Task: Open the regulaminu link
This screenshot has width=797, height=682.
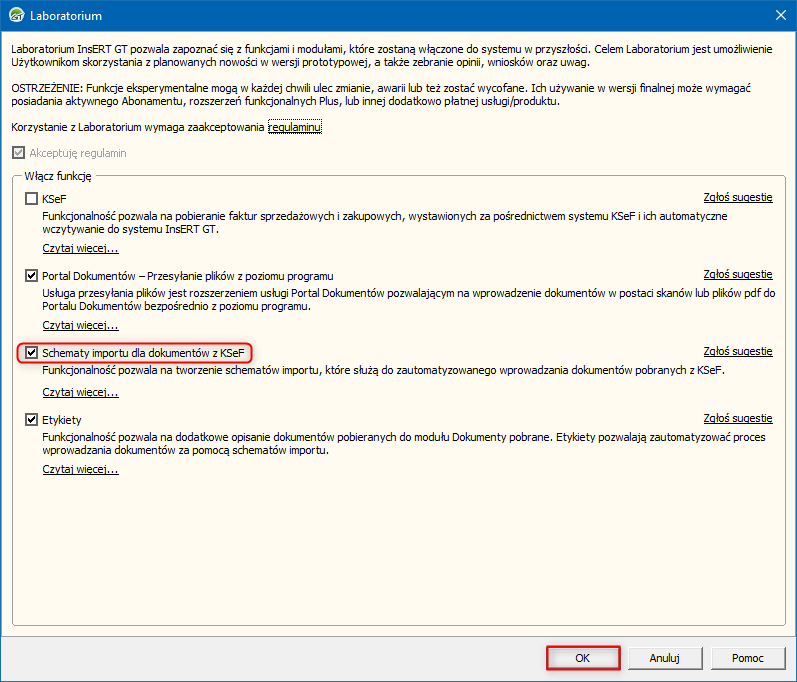Action: pos(295,127)
